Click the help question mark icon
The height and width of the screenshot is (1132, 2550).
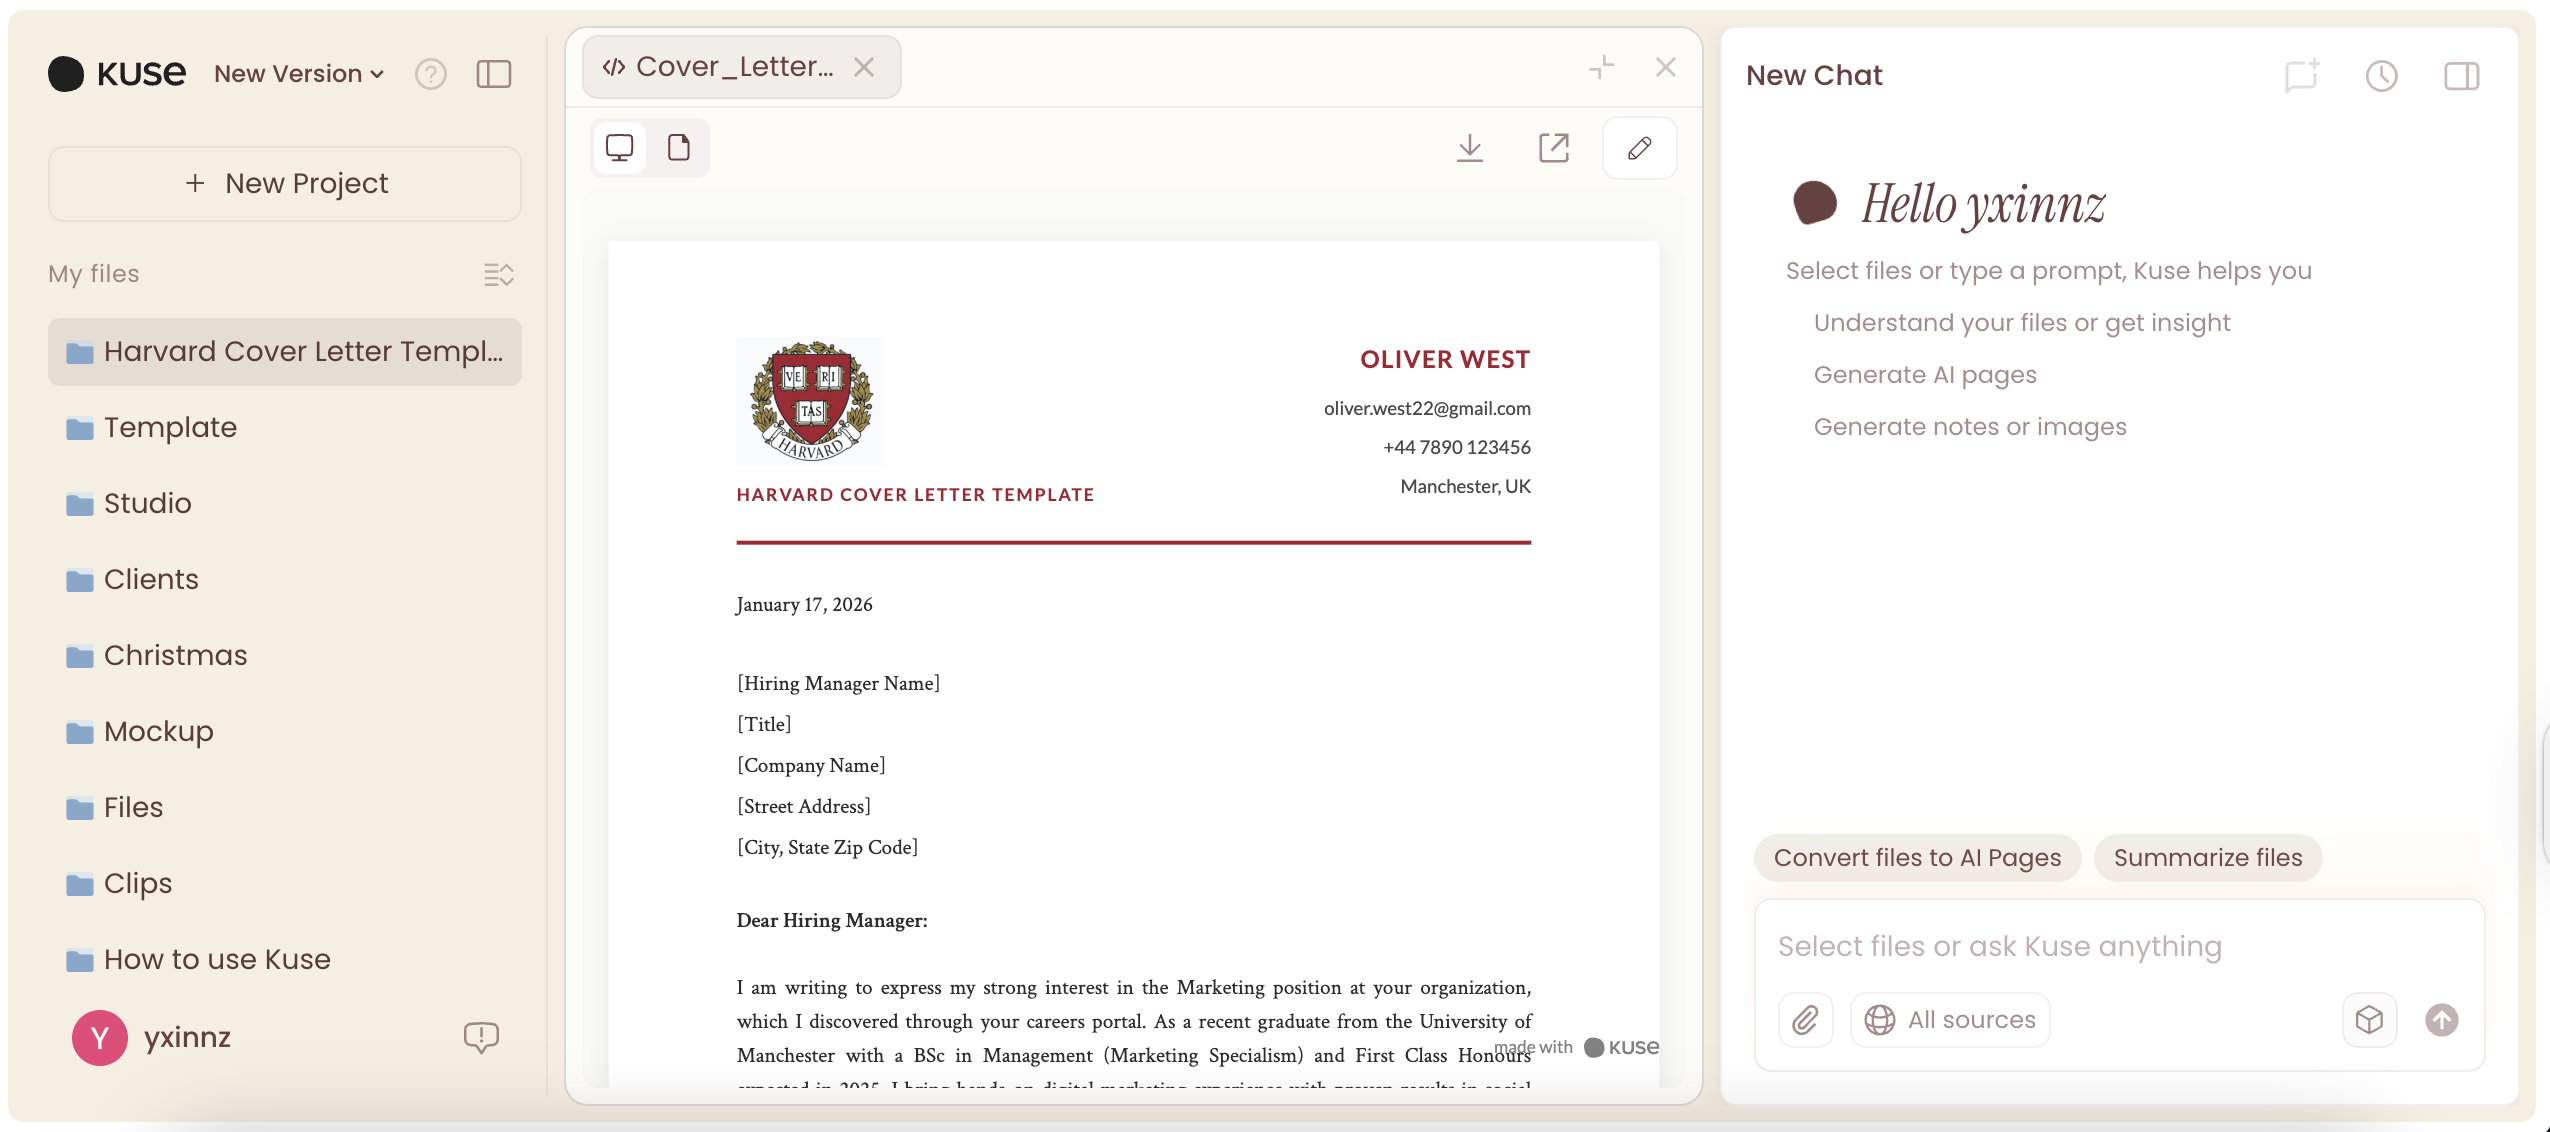pyautogui.click(x=431, y=74)
